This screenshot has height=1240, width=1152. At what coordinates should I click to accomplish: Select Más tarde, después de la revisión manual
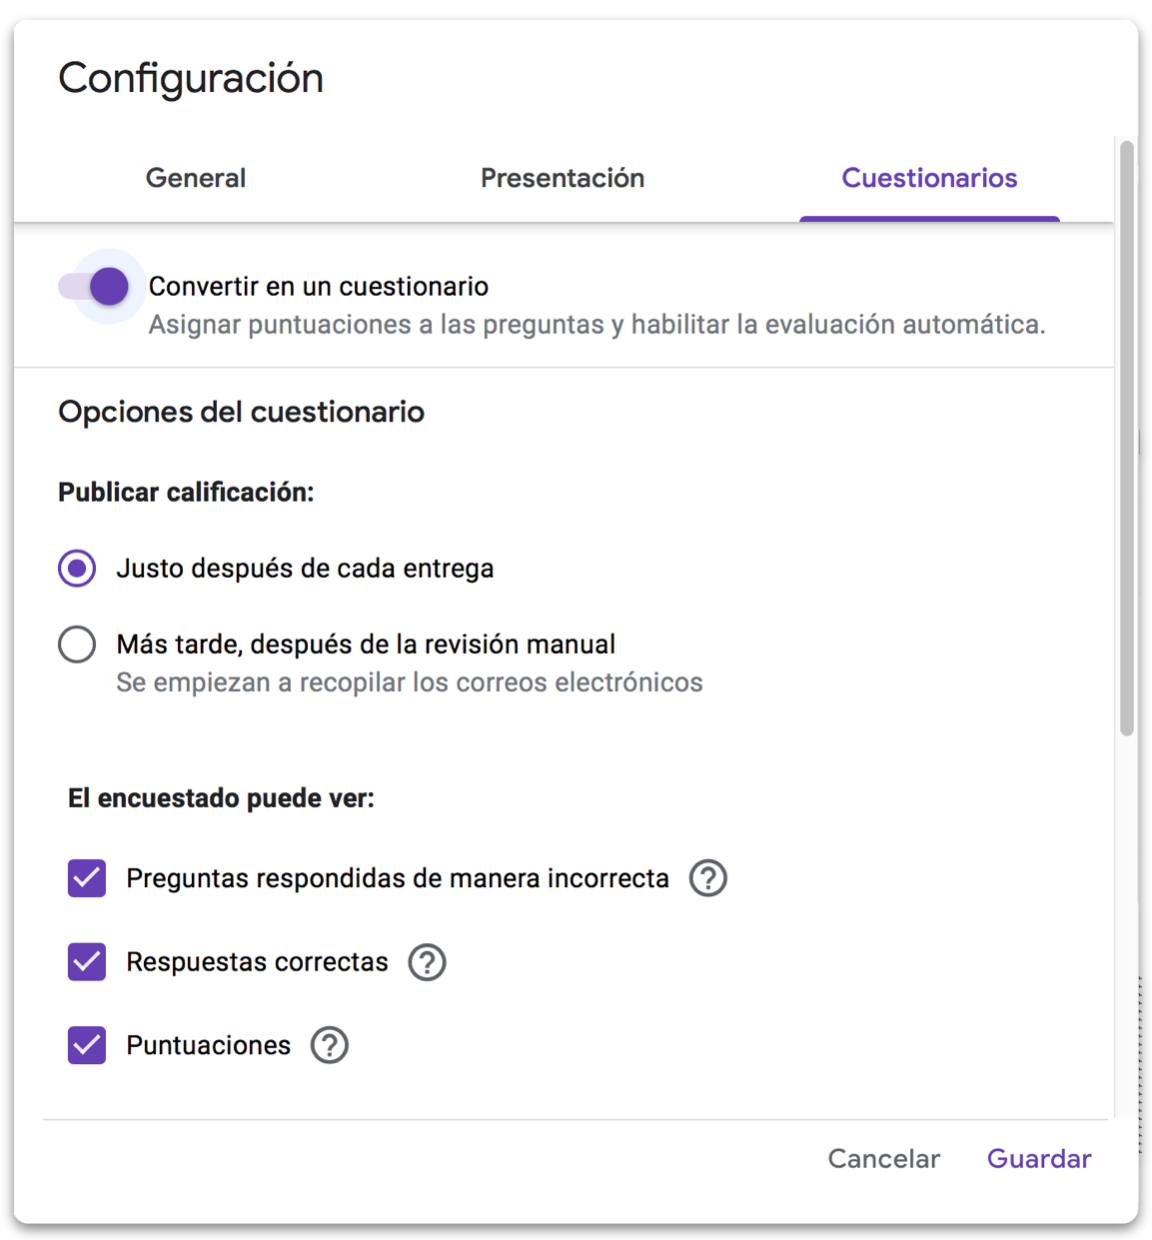point(77,644)
